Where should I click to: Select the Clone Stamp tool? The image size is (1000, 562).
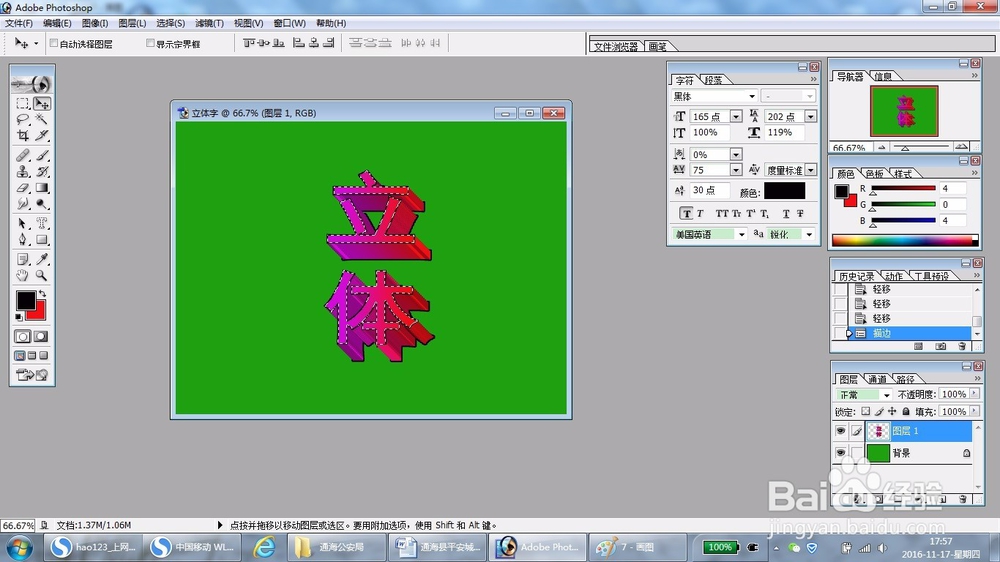click(23, 172)
